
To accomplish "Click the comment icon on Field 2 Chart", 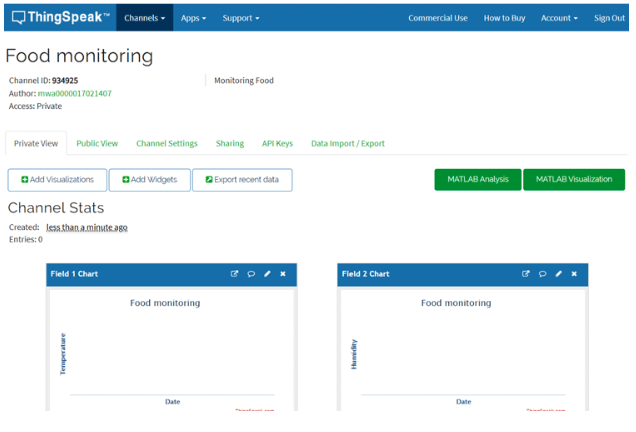I will tap(542, 274).
